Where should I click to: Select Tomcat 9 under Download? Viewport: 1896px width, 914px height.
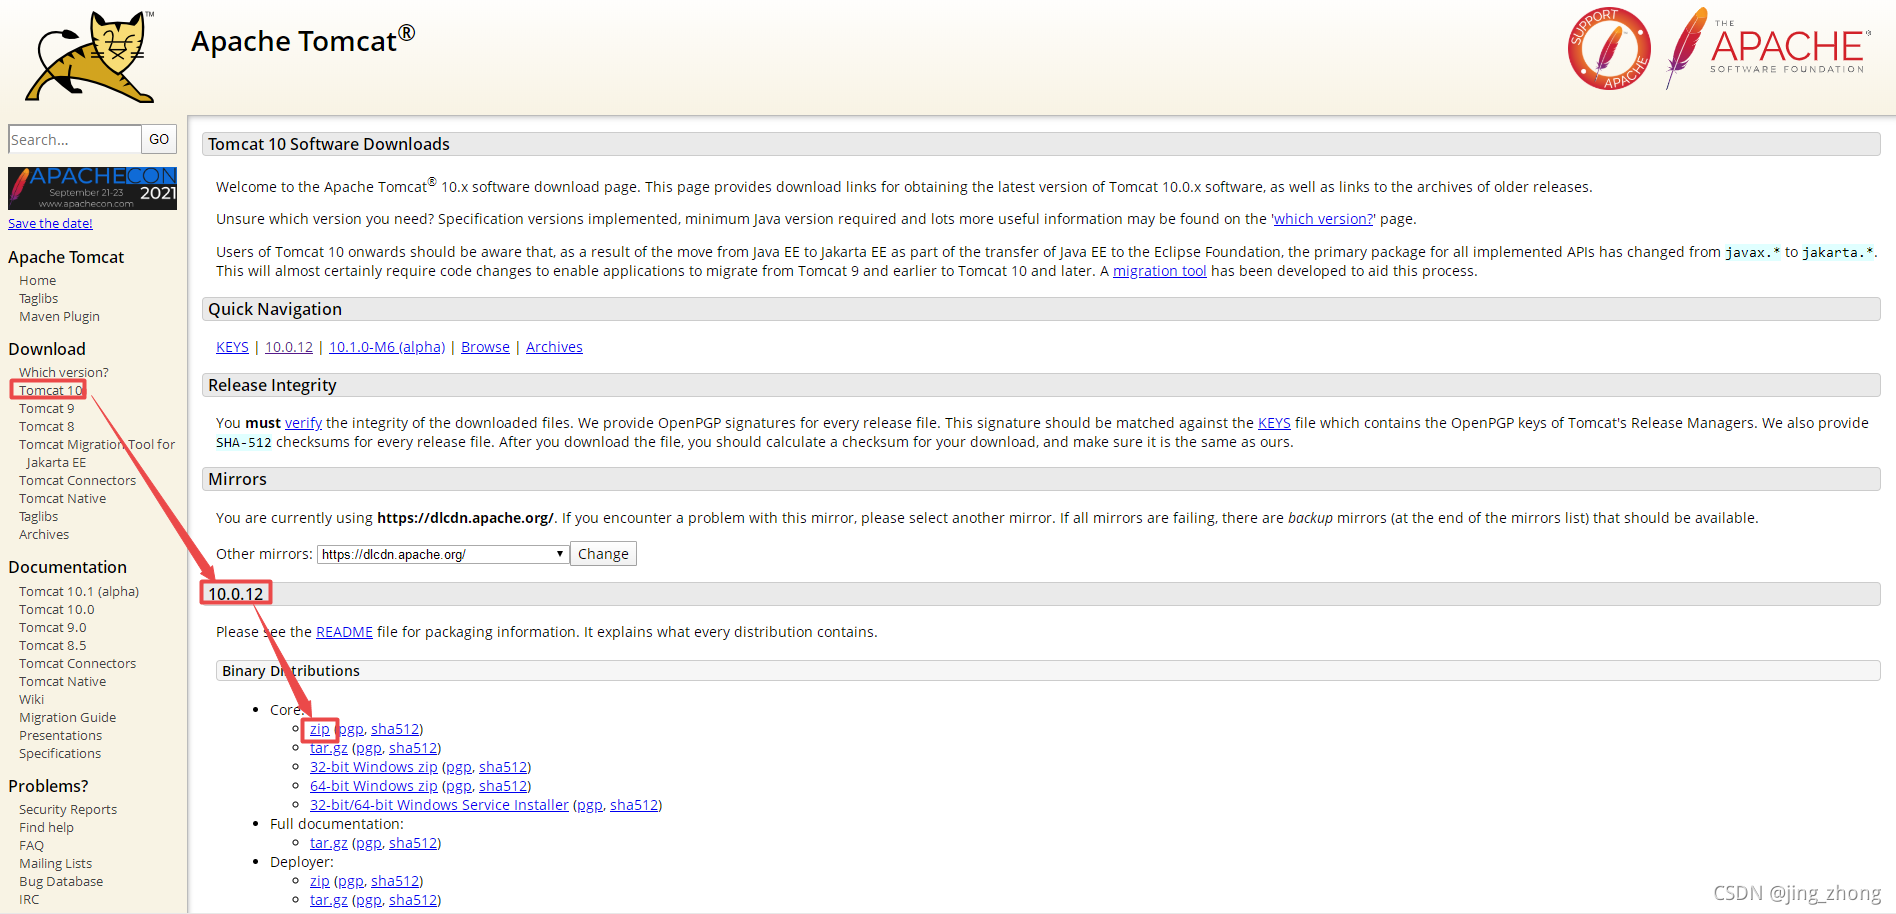[46, 409]
